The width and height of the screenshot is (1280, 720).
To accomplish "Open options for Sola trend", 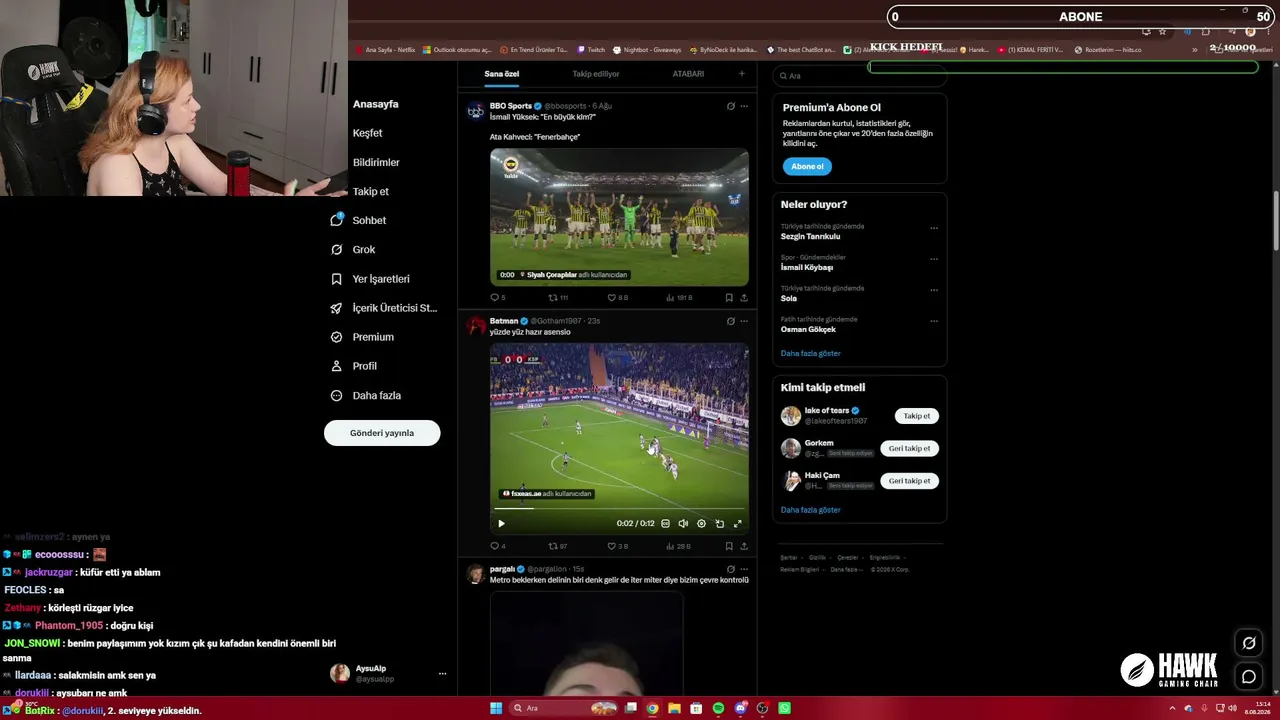I will click(934, 290).
